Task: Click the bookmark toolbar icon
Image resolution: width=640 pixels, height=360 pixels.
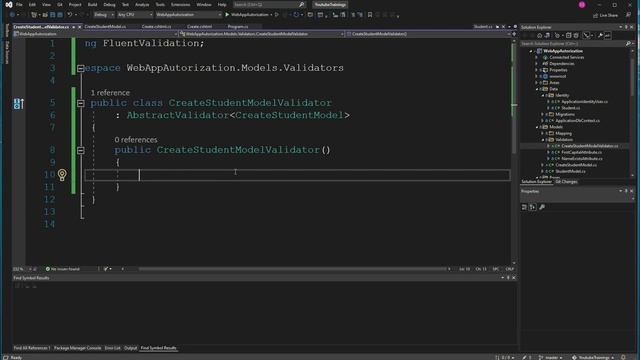Action: pos(370,15)
